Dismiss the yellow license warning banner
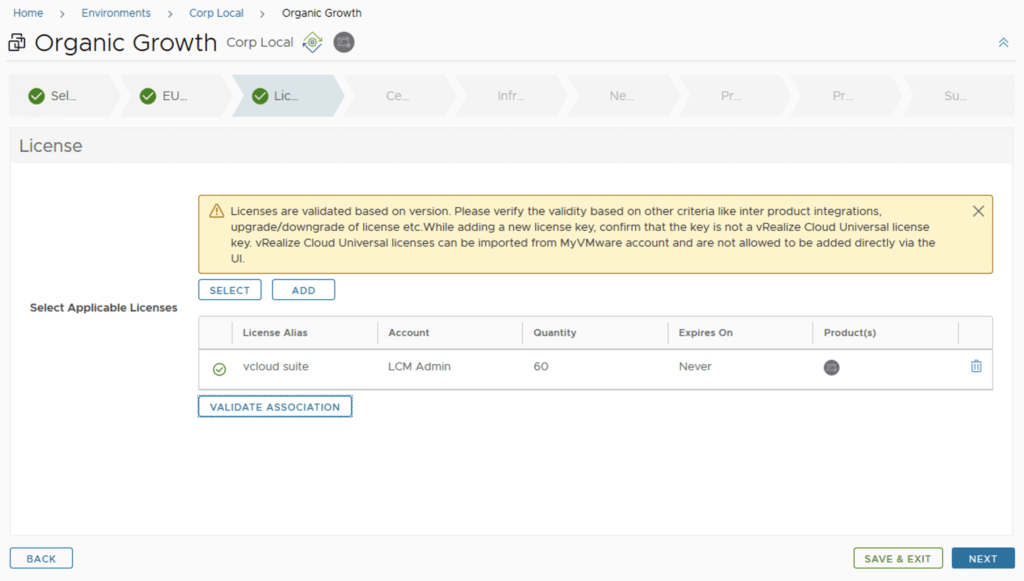This screenshot has width=1024, height=581. tap(978, 211)
